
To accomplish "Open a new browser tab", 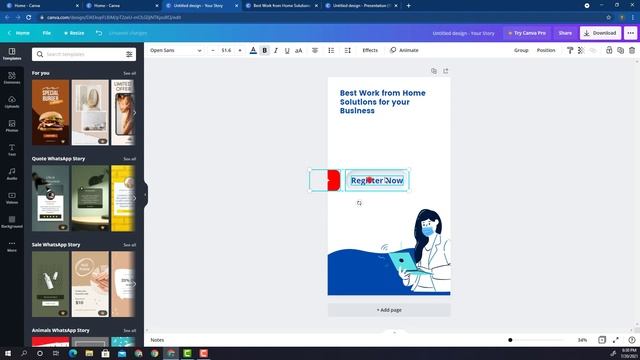I will (408, 6).
